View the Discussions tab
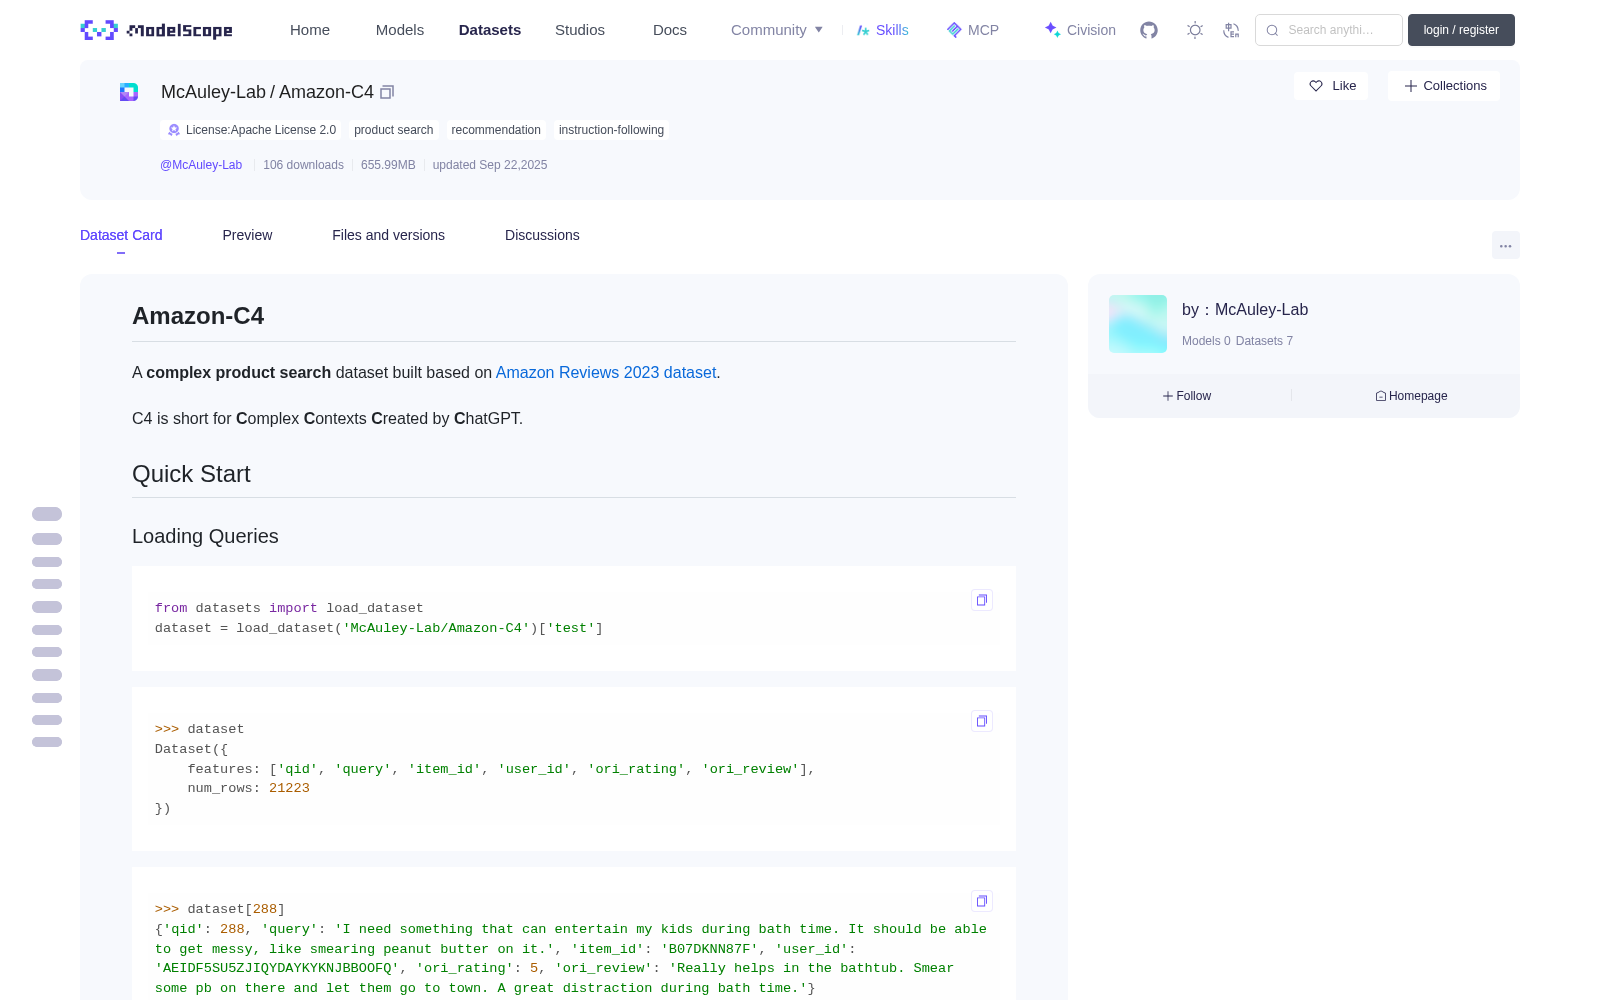The image size is (1600, 1000). 542,235
